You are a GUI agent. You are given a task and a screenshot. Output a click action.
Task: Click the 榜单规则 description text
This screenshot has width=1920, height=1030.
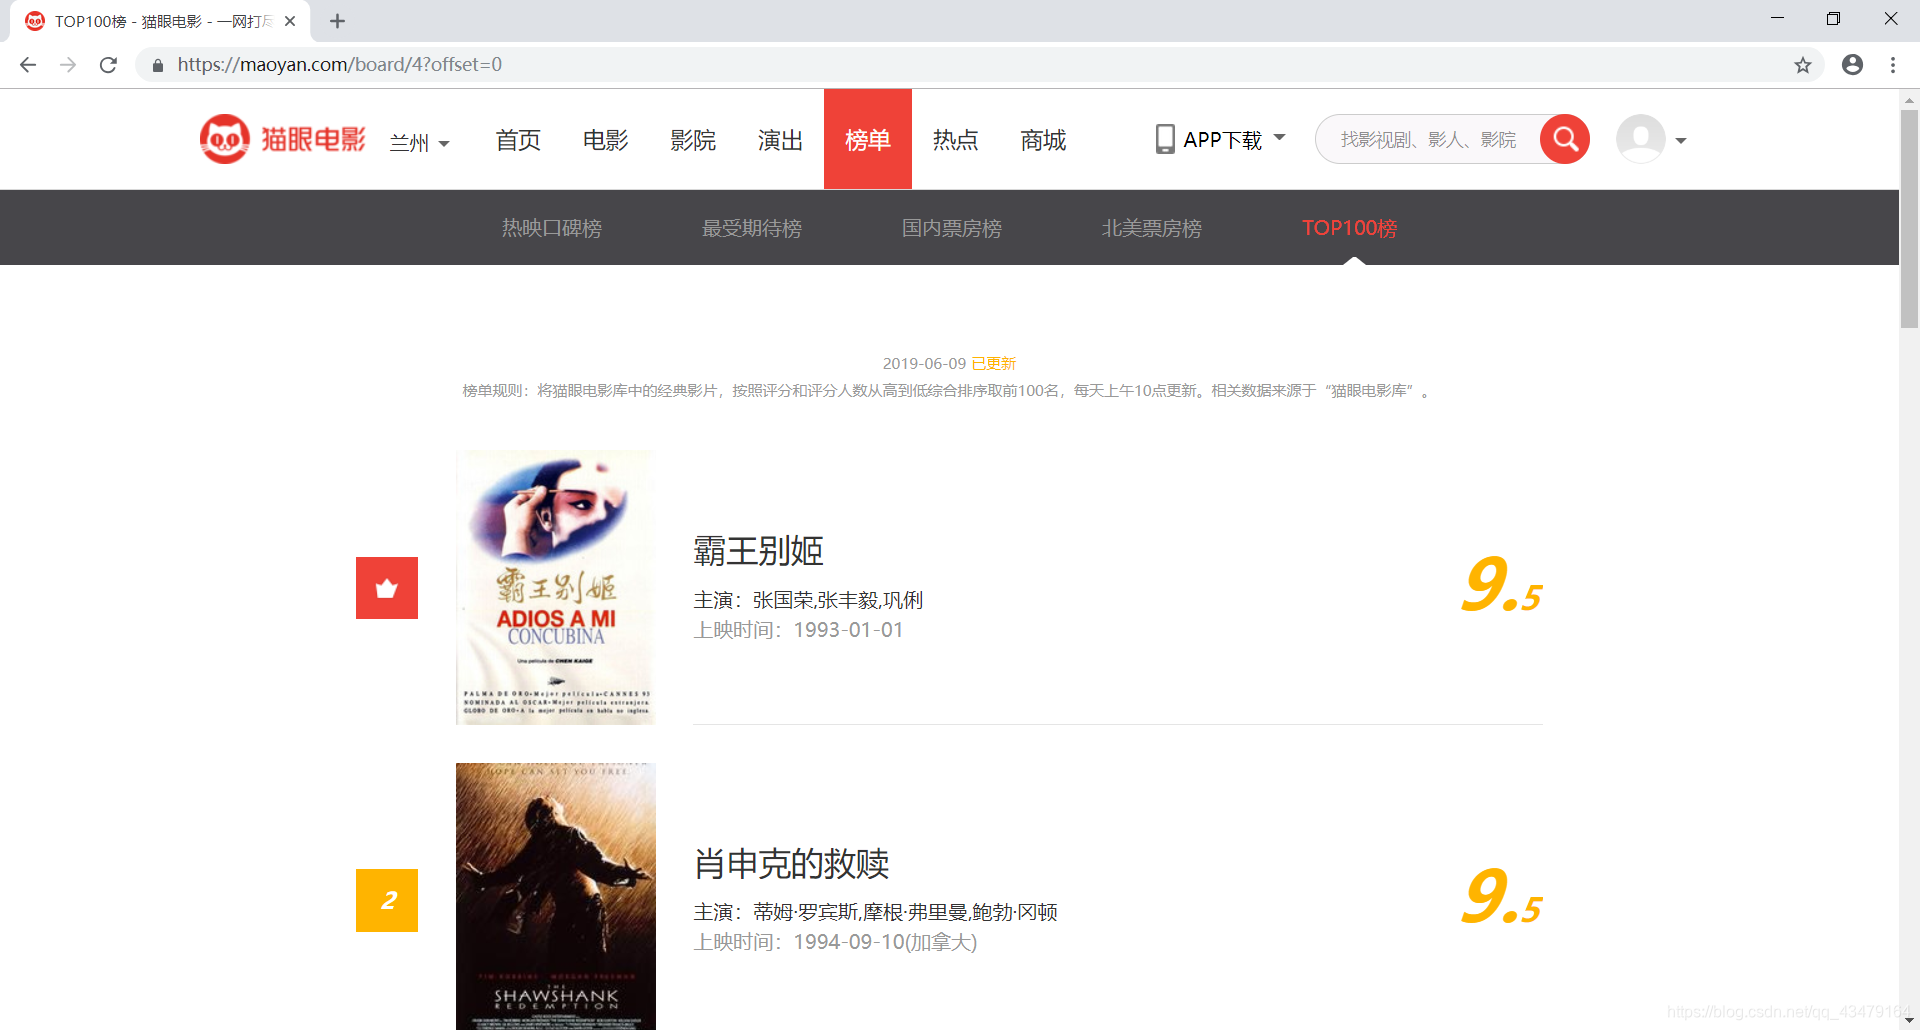point(948,391)
